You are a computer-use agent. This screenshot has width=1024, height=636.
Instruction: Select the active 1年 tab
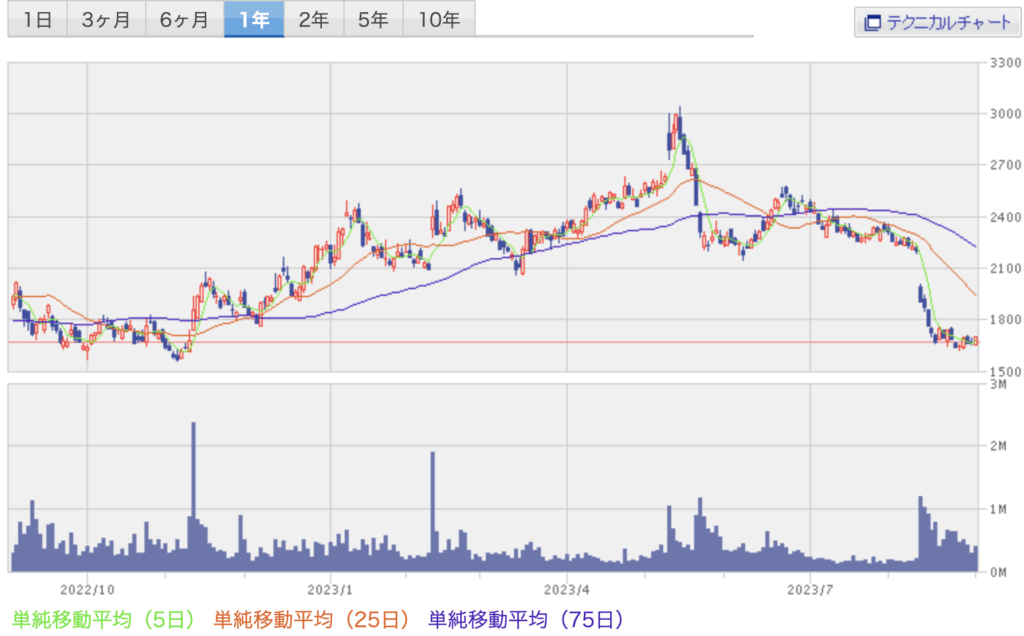tap(254, 20)
